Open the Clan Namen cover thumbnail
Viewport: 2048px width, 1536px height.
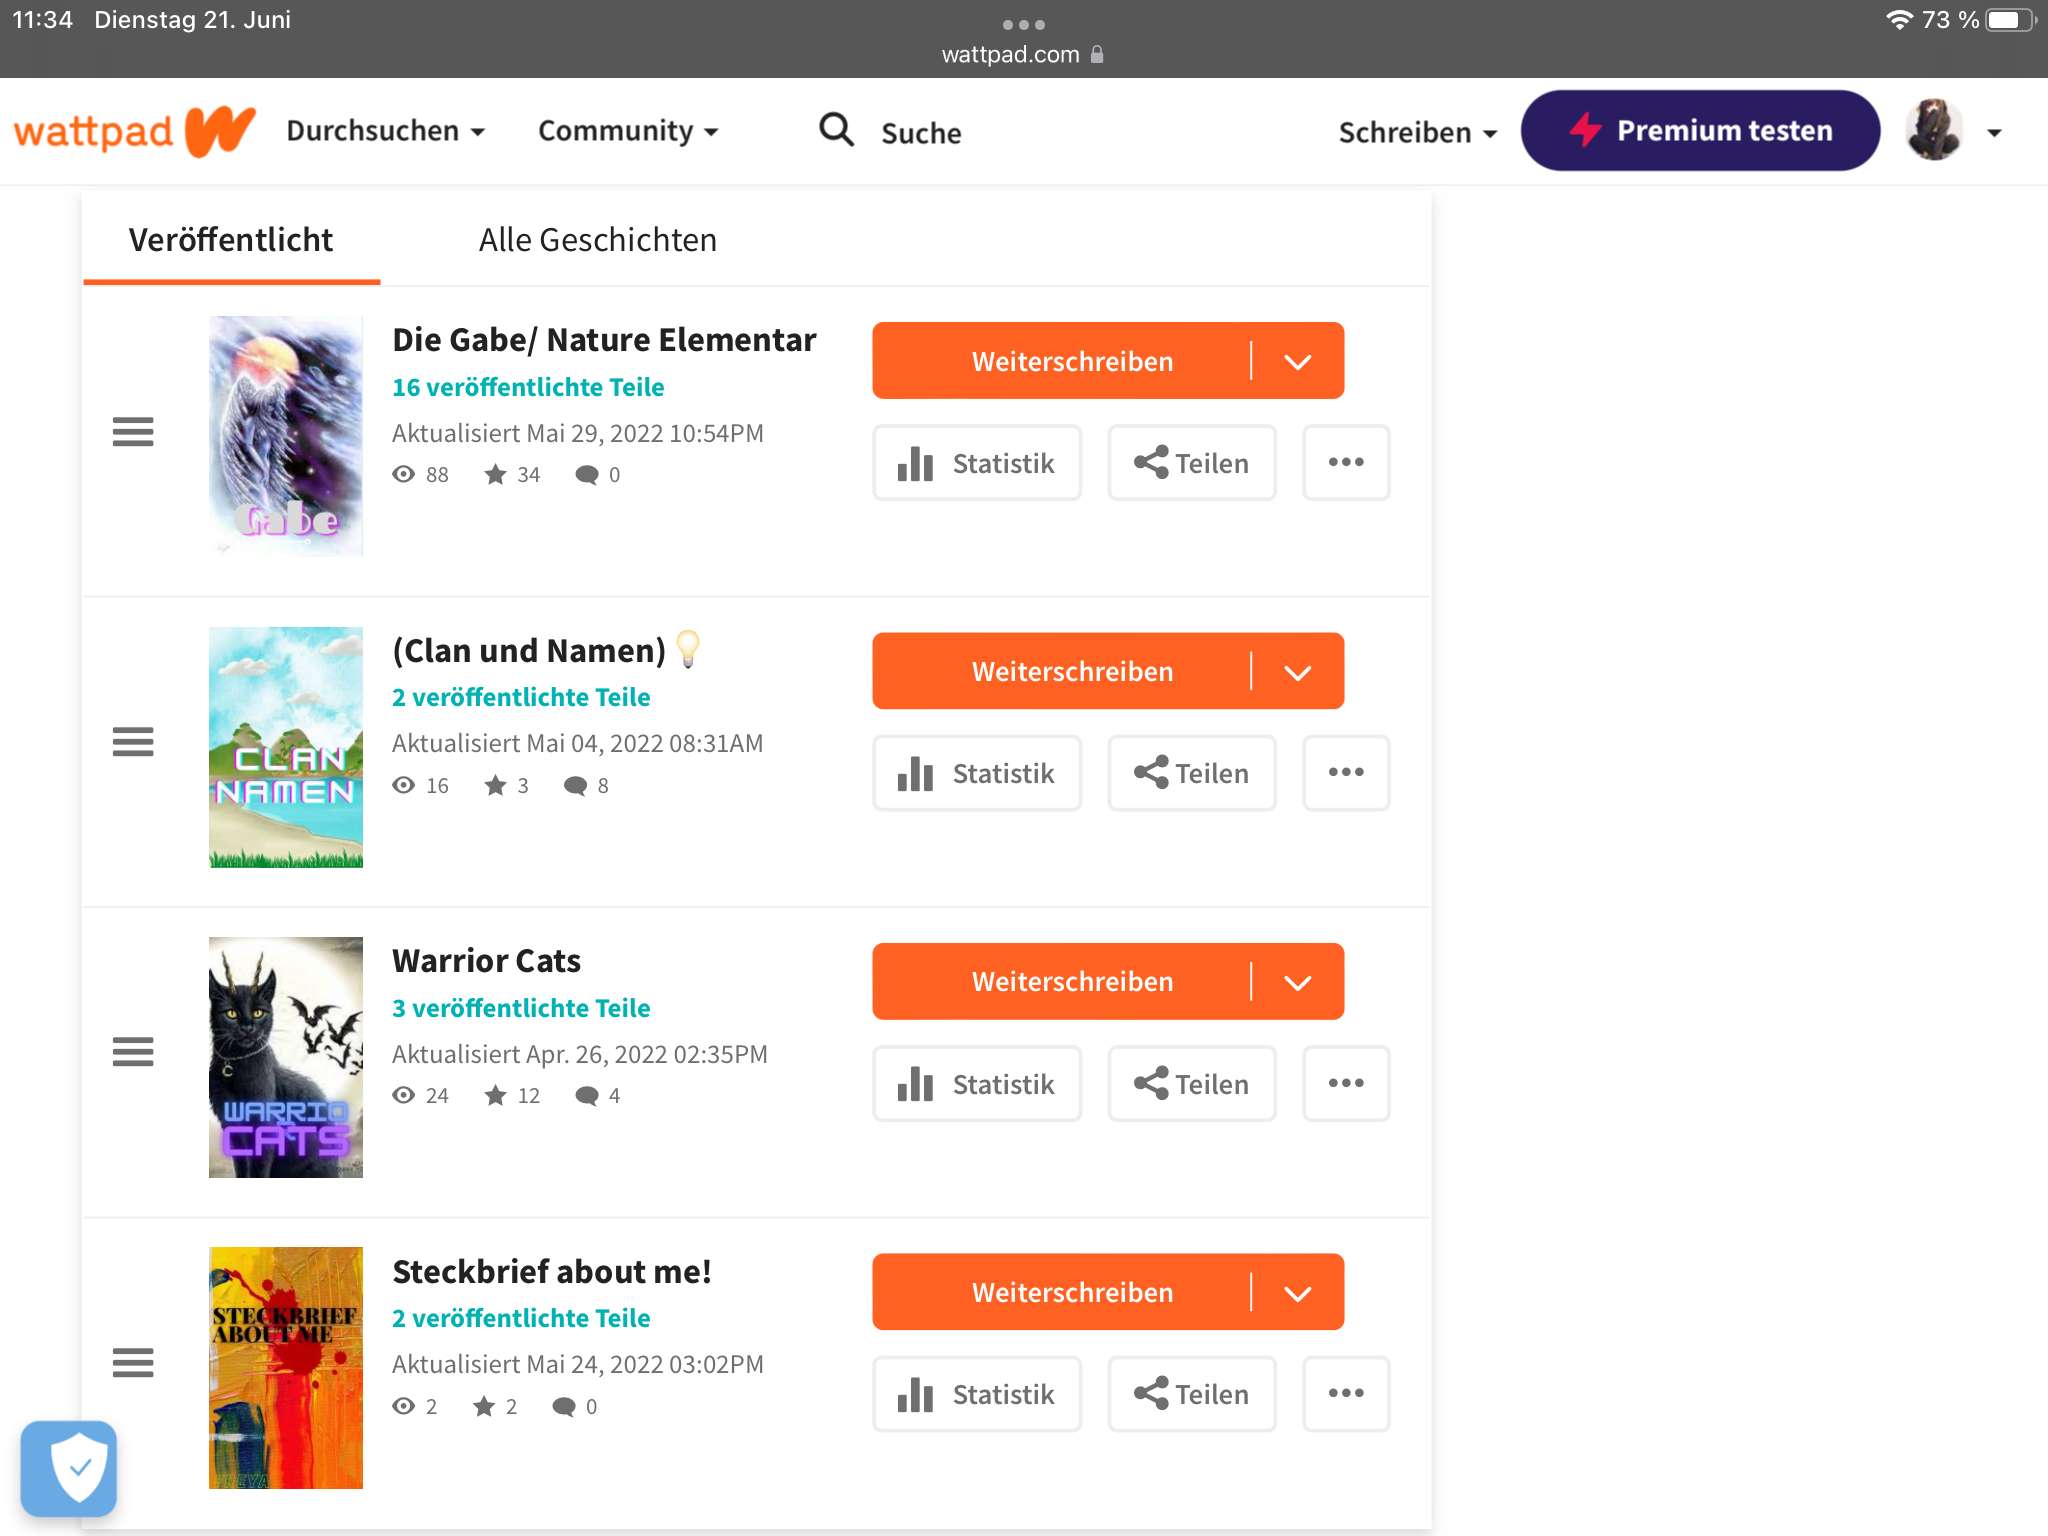(286, 747)
